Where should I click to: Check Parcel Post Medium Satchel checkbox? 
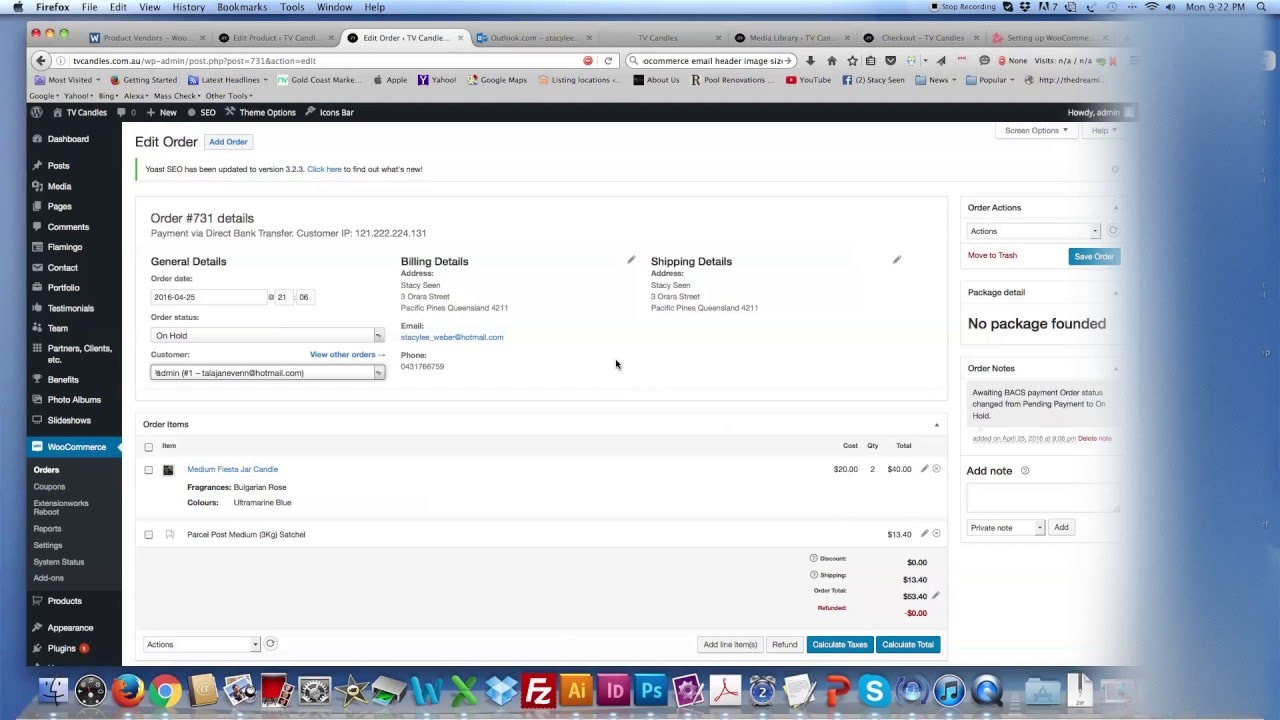pos(149,535)
